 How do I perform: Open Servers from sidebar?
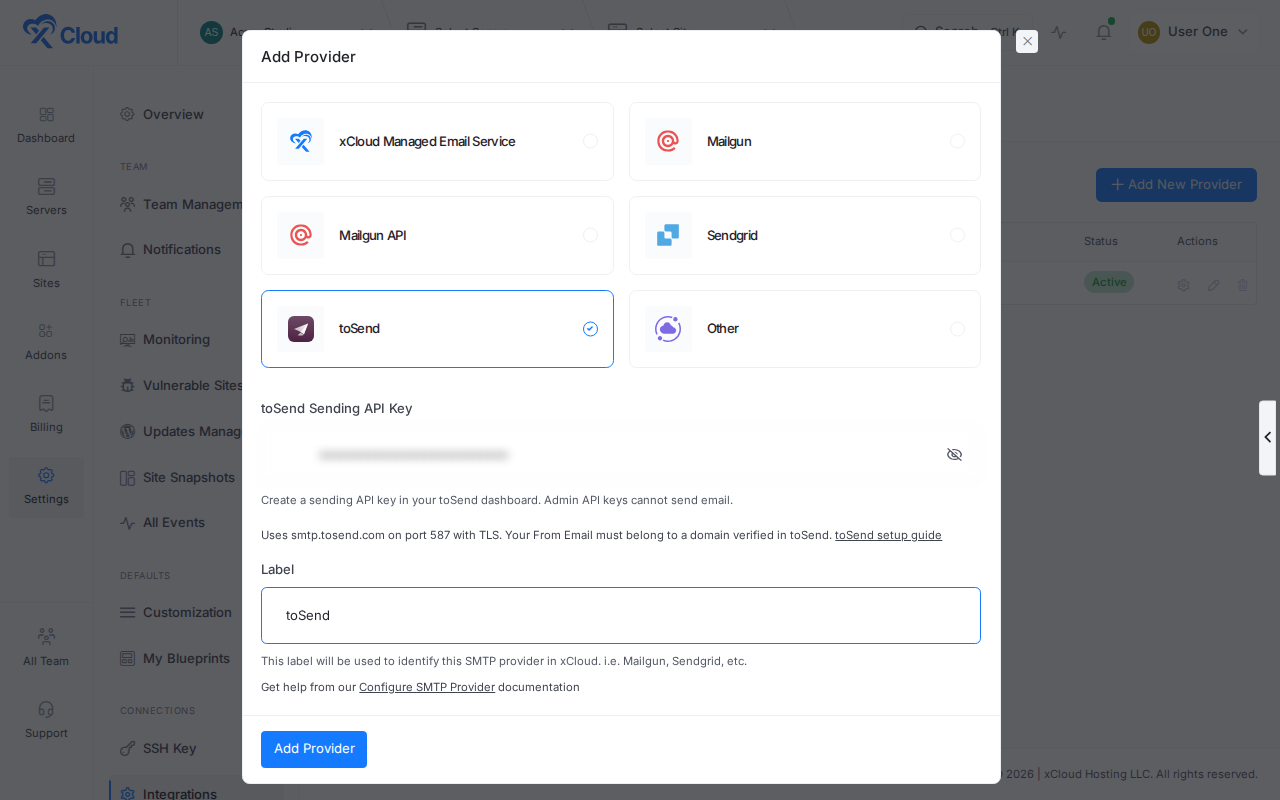(x=46, y=197)
